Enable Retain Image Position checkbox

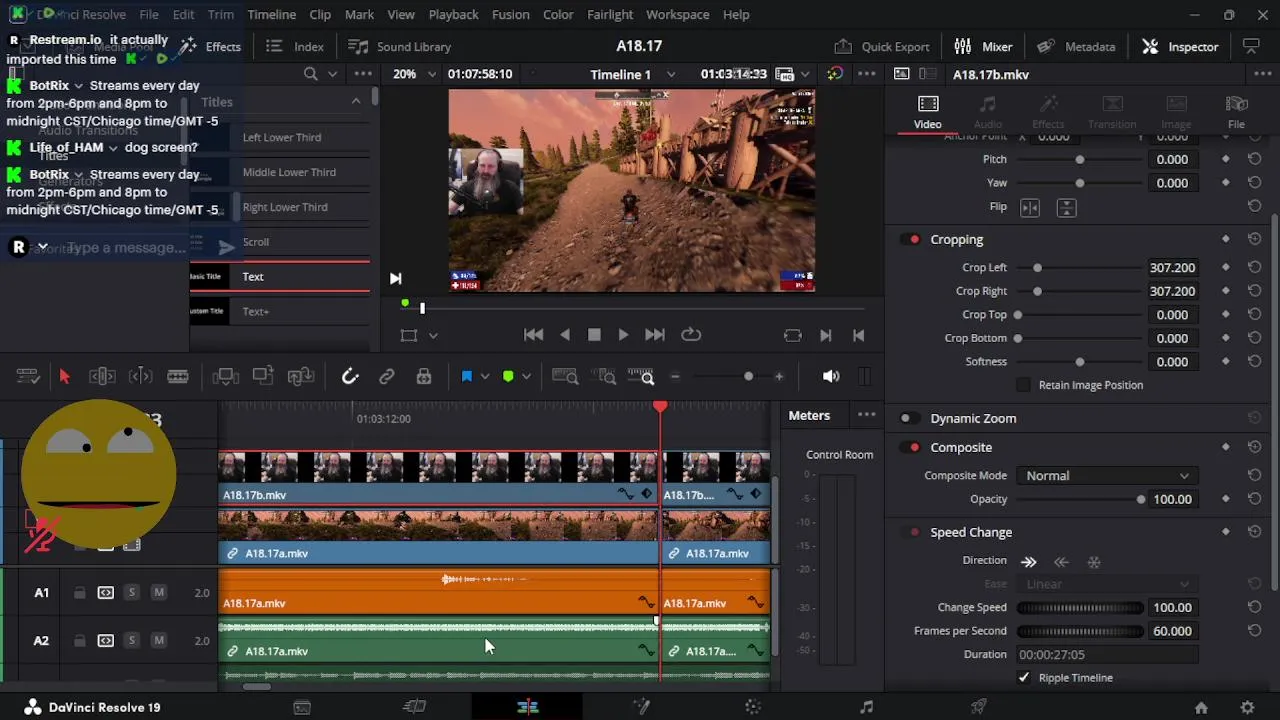point(1023,385)
